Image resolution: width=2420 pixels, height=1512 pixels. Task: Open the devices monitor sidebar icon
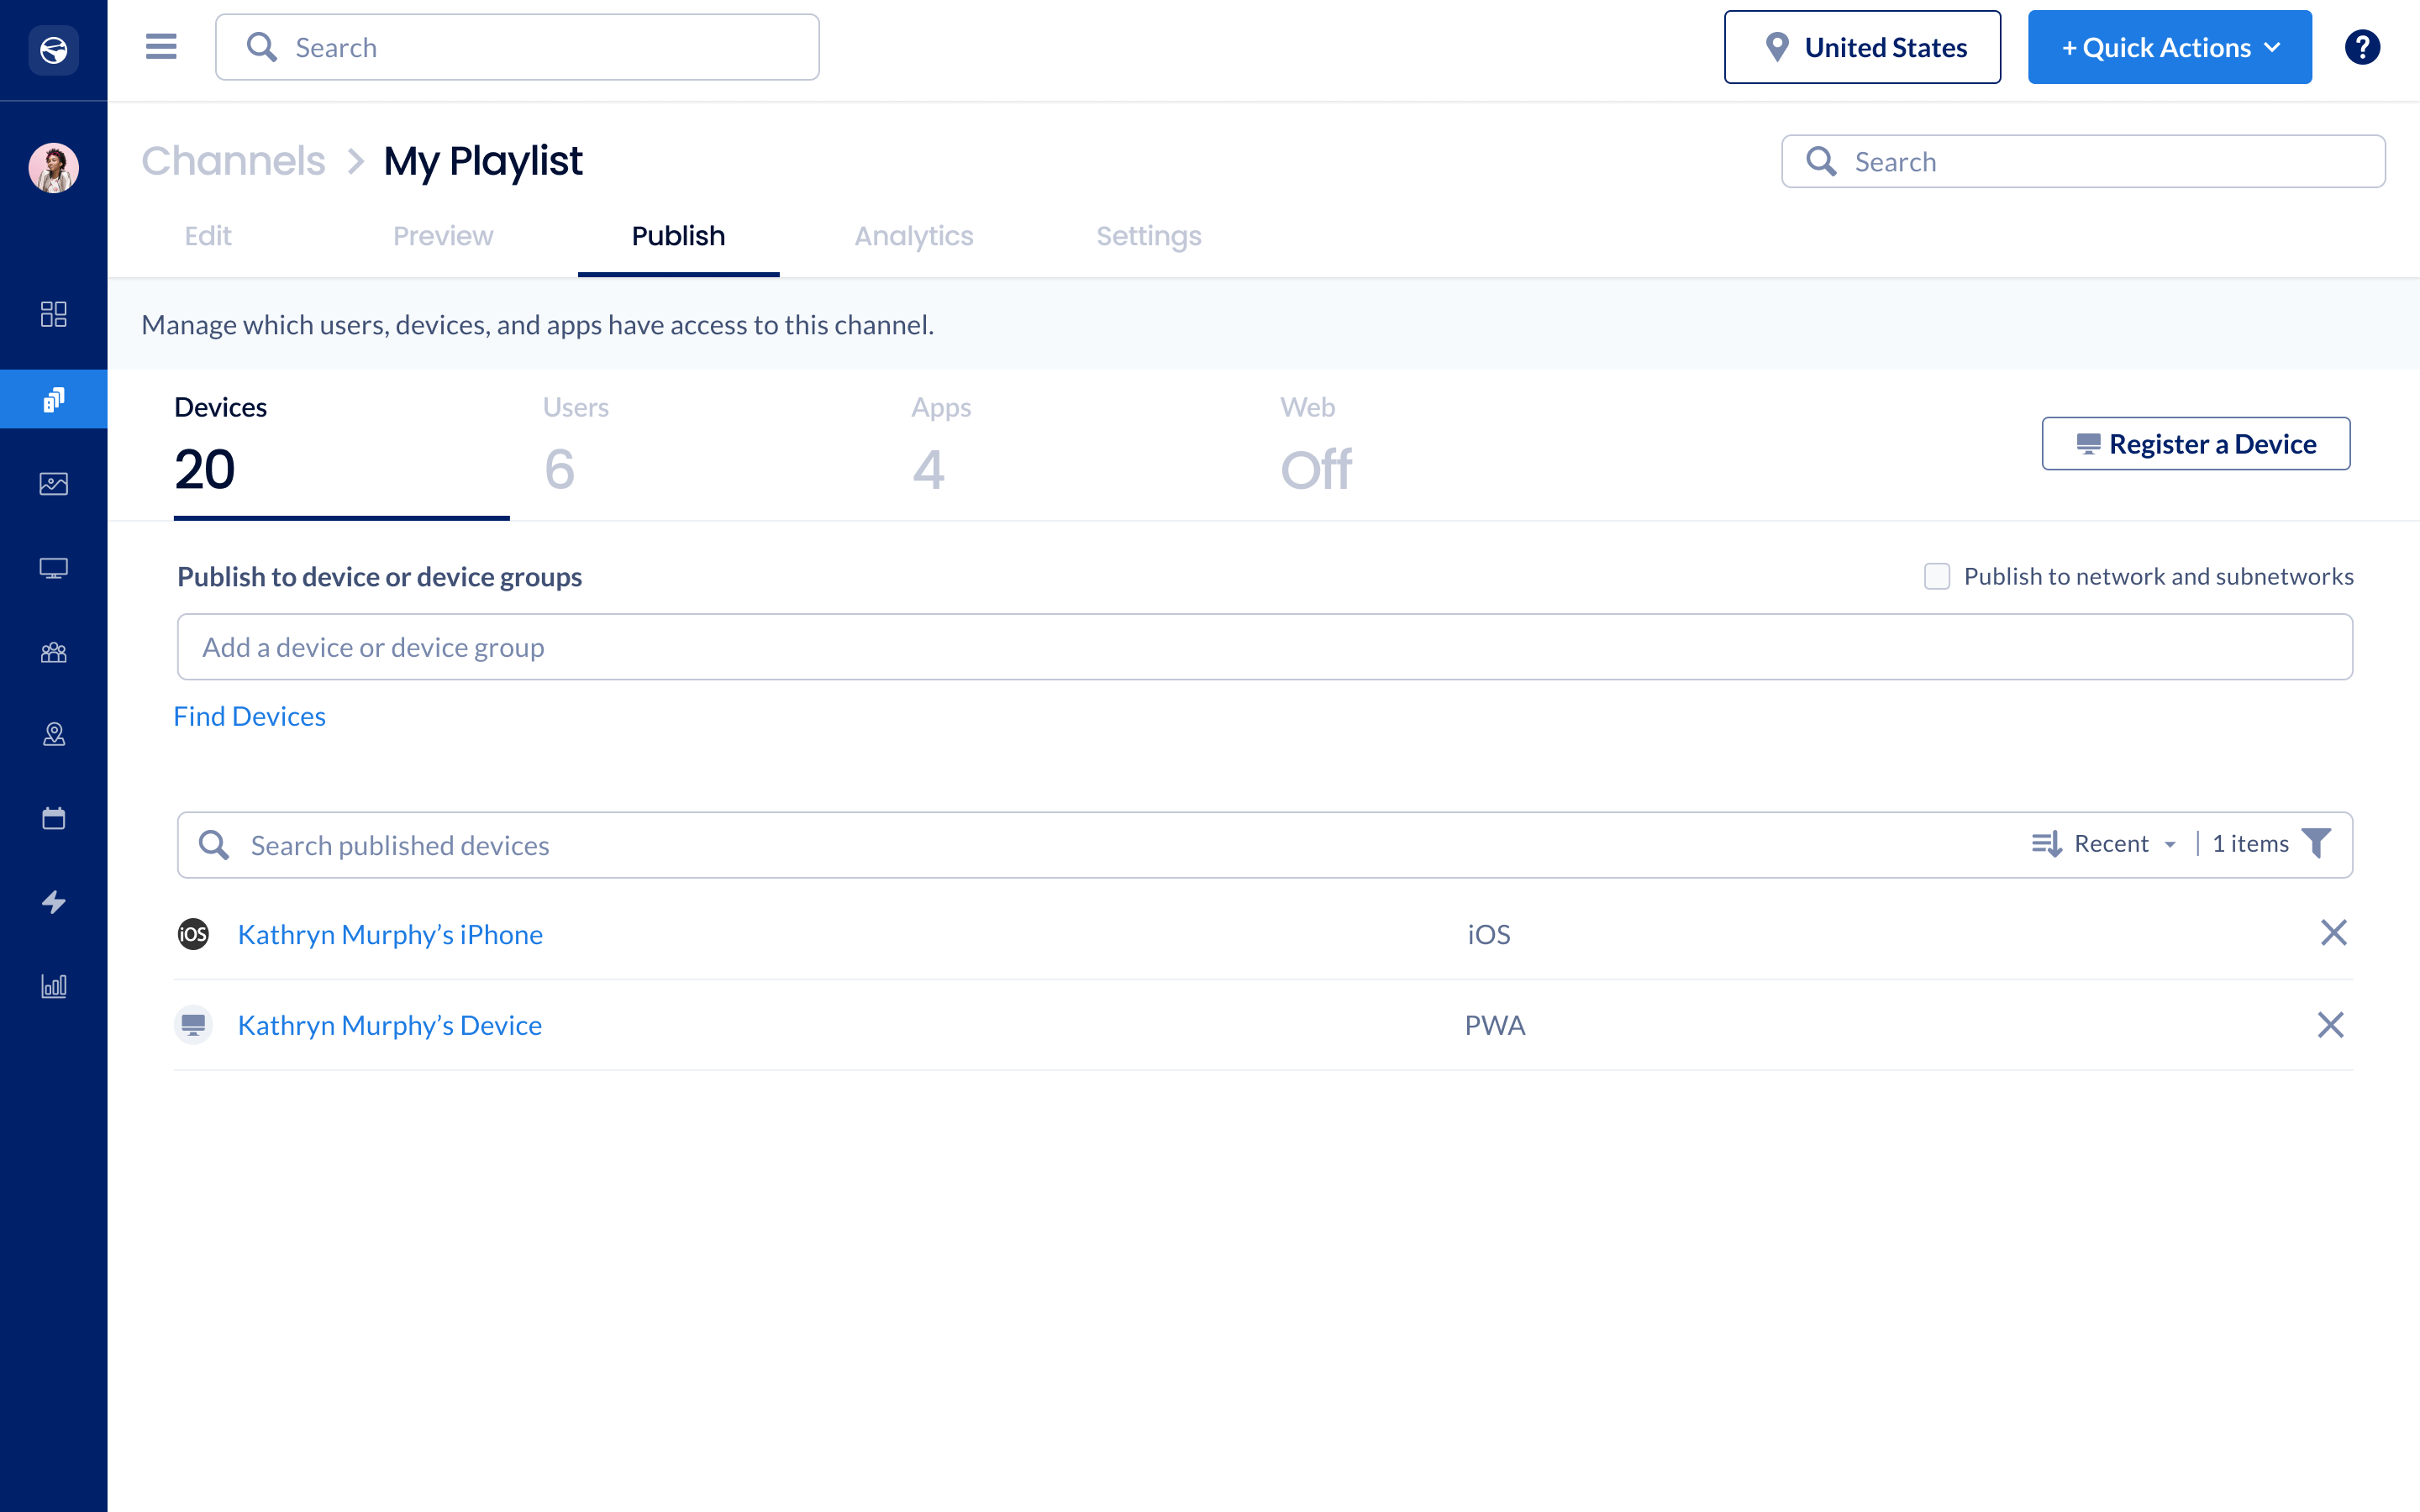(54, 568)
